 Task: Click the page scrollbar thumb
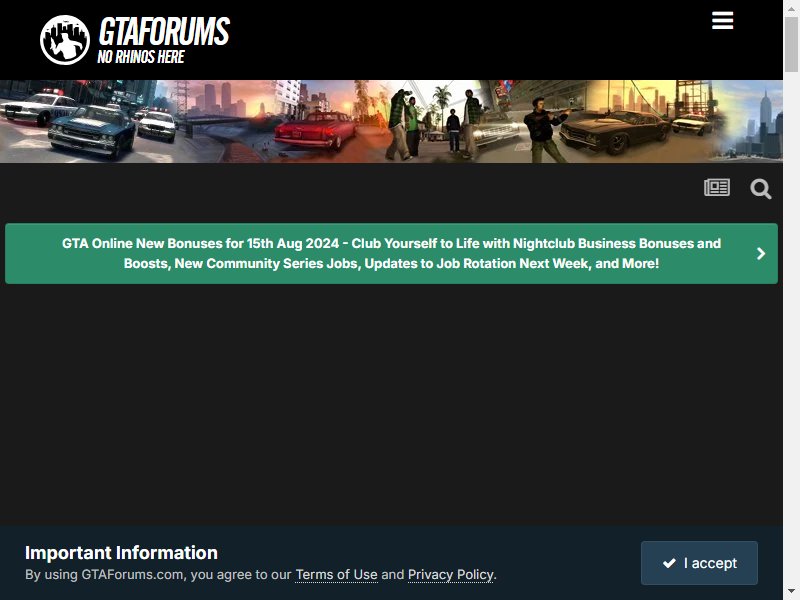pyautogui.click(x=791, y=44)
